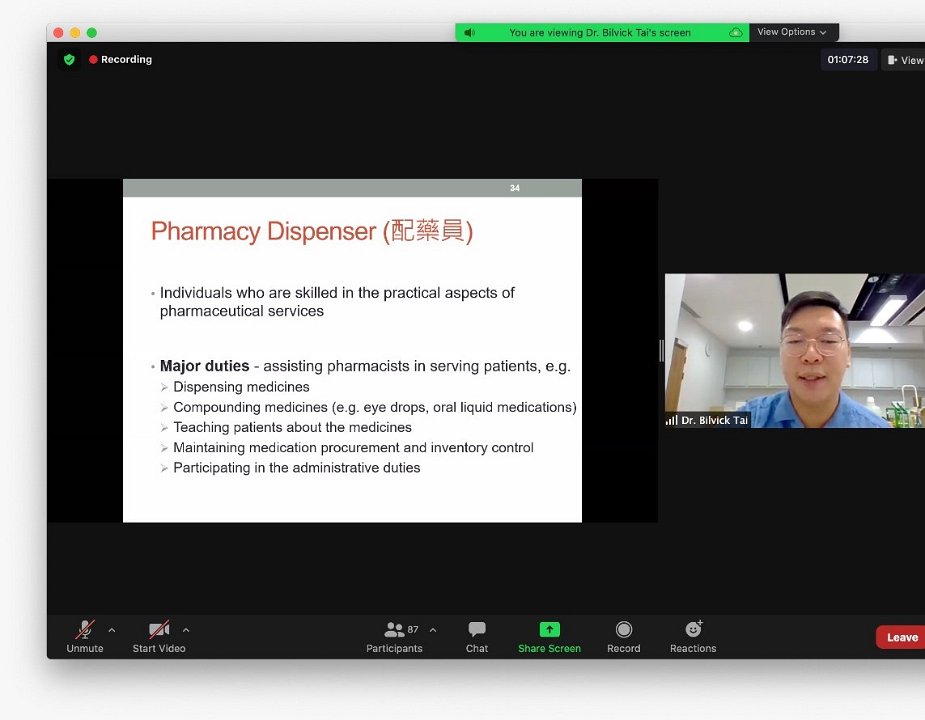Click the View button at top right
Viewport: 925px width, 720px height.
click(904, 60)
